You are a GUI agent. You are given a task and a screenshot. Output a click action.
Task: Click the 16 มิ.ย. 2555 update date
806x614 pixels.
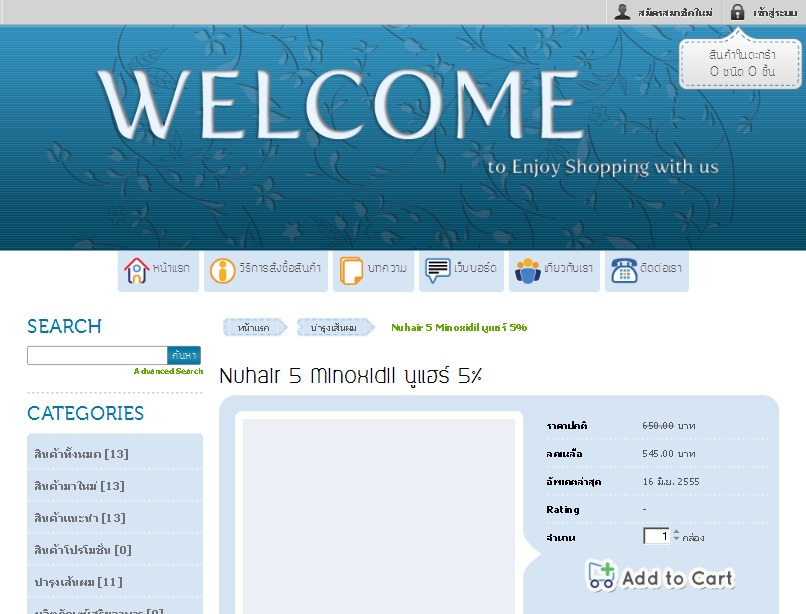[671, 482]
